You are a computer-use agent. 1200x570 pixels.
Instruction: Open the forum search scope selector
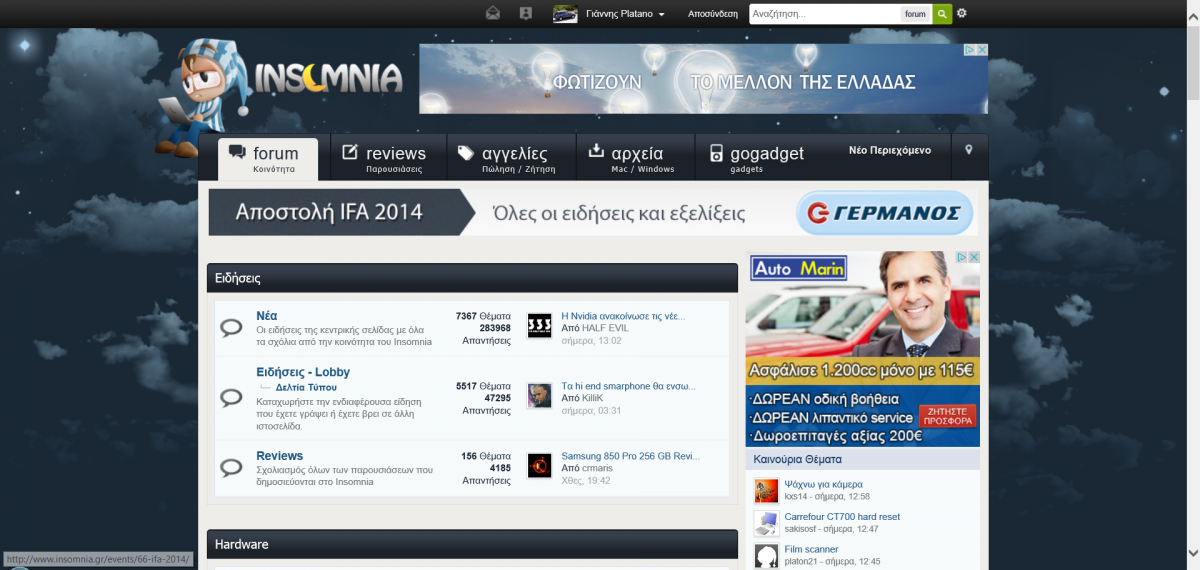pyautogui.click(x=915, y=14)
